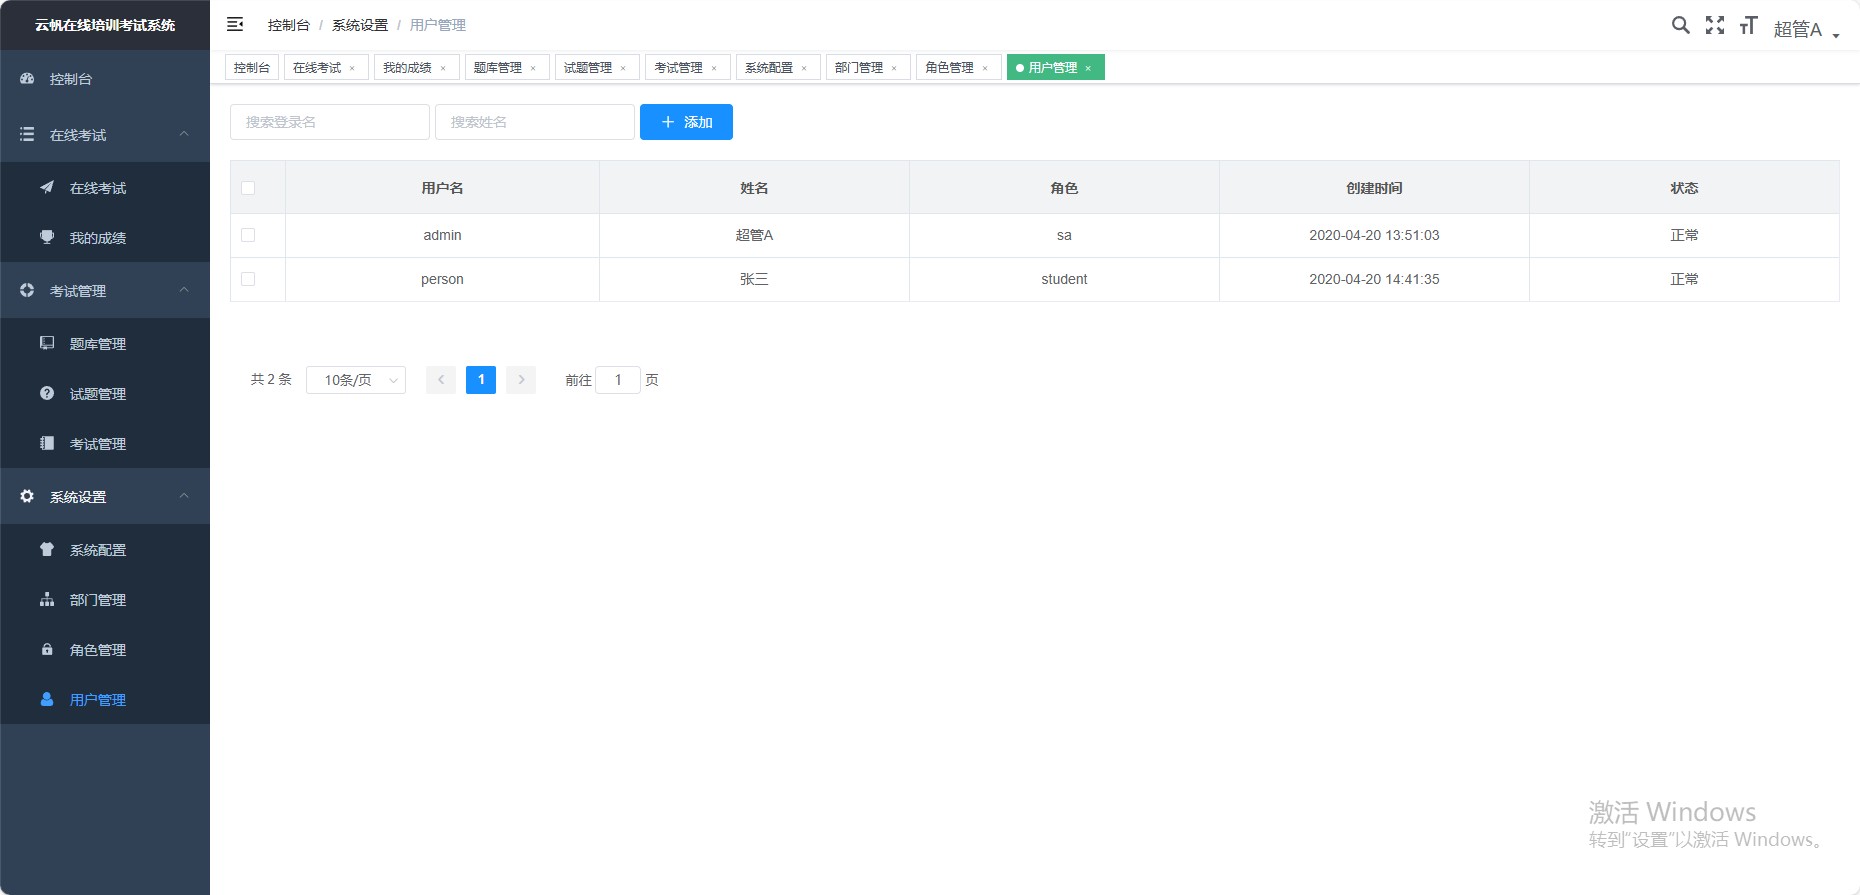1860x895 pixels.
Task: Close the active 用户管理 tab
Action: [1088, 68]
